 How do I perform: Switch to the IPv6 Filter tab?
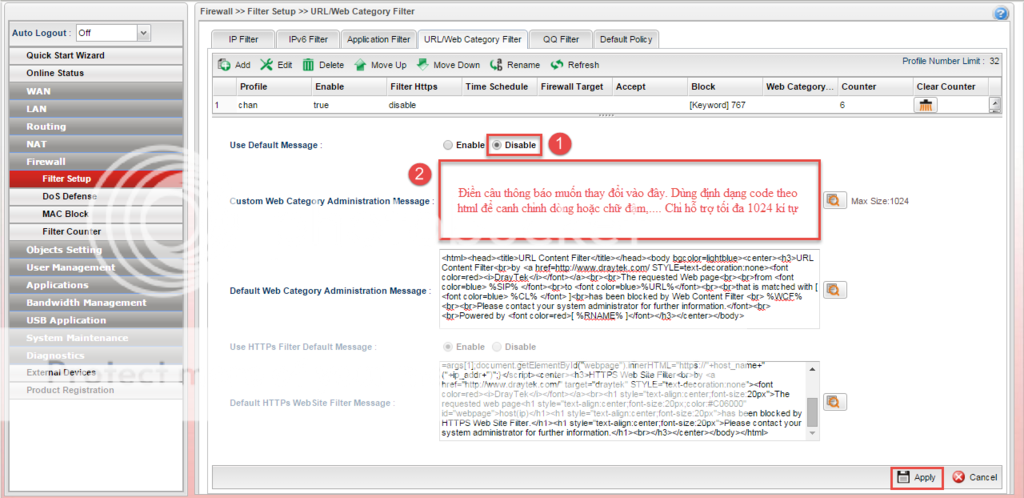(x=308, y=39)
